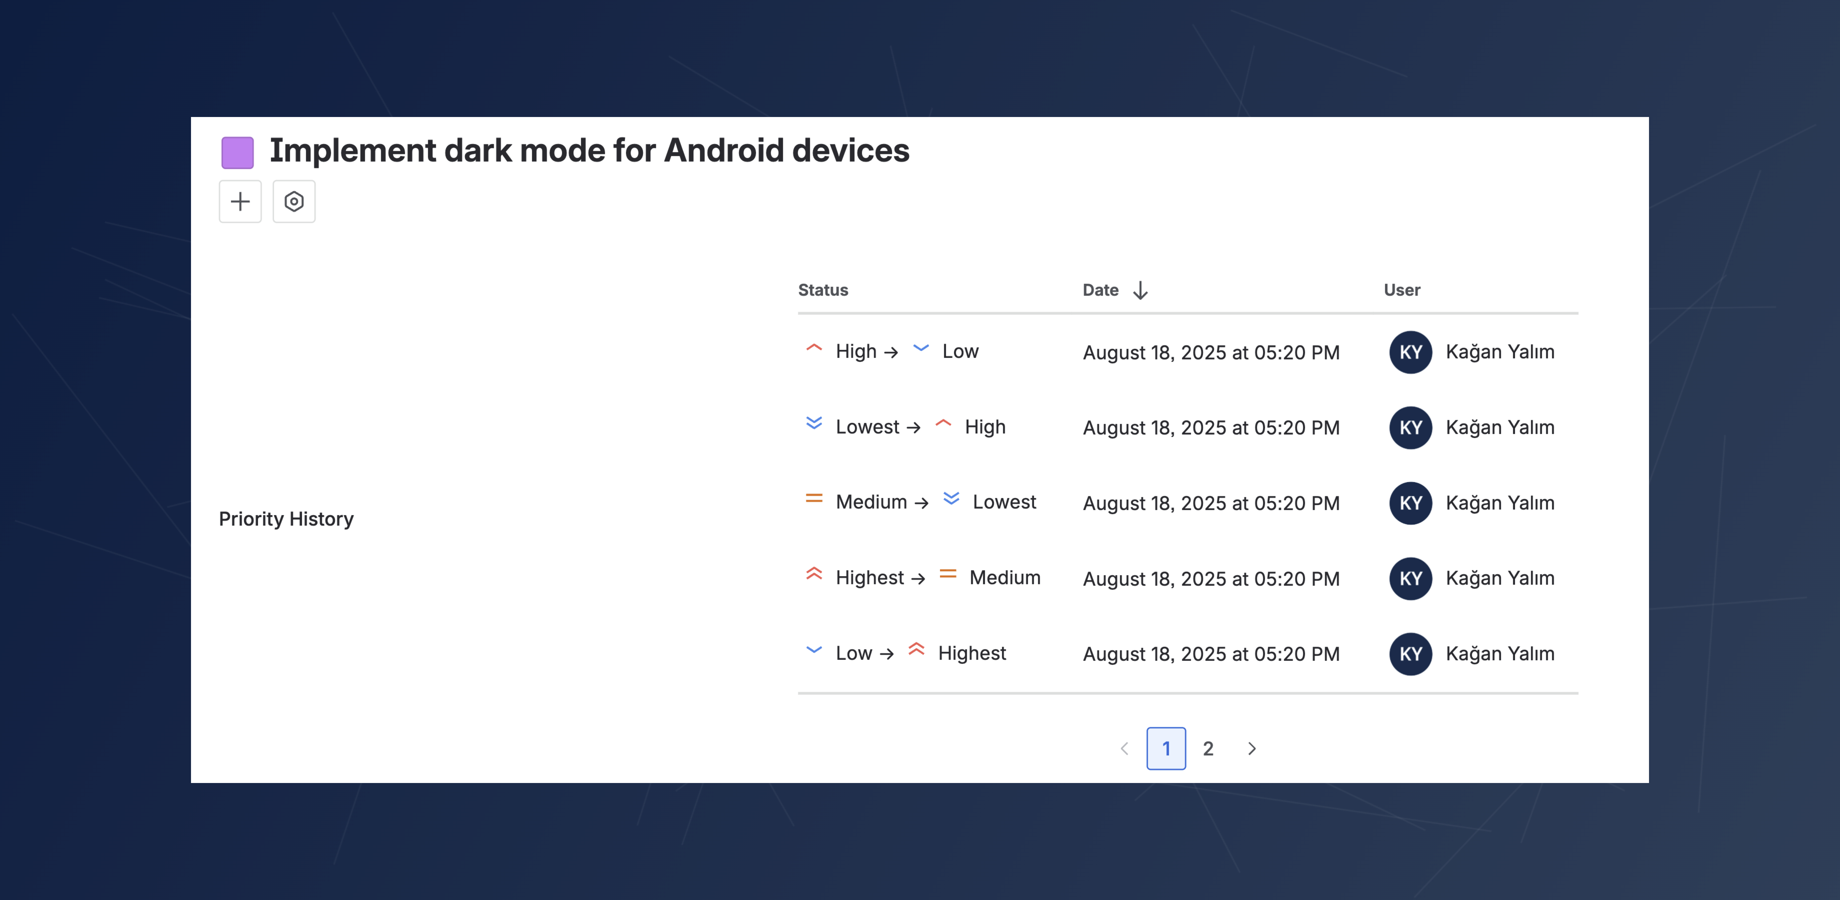Click the KY avatar in the first row

point(1410,352)
